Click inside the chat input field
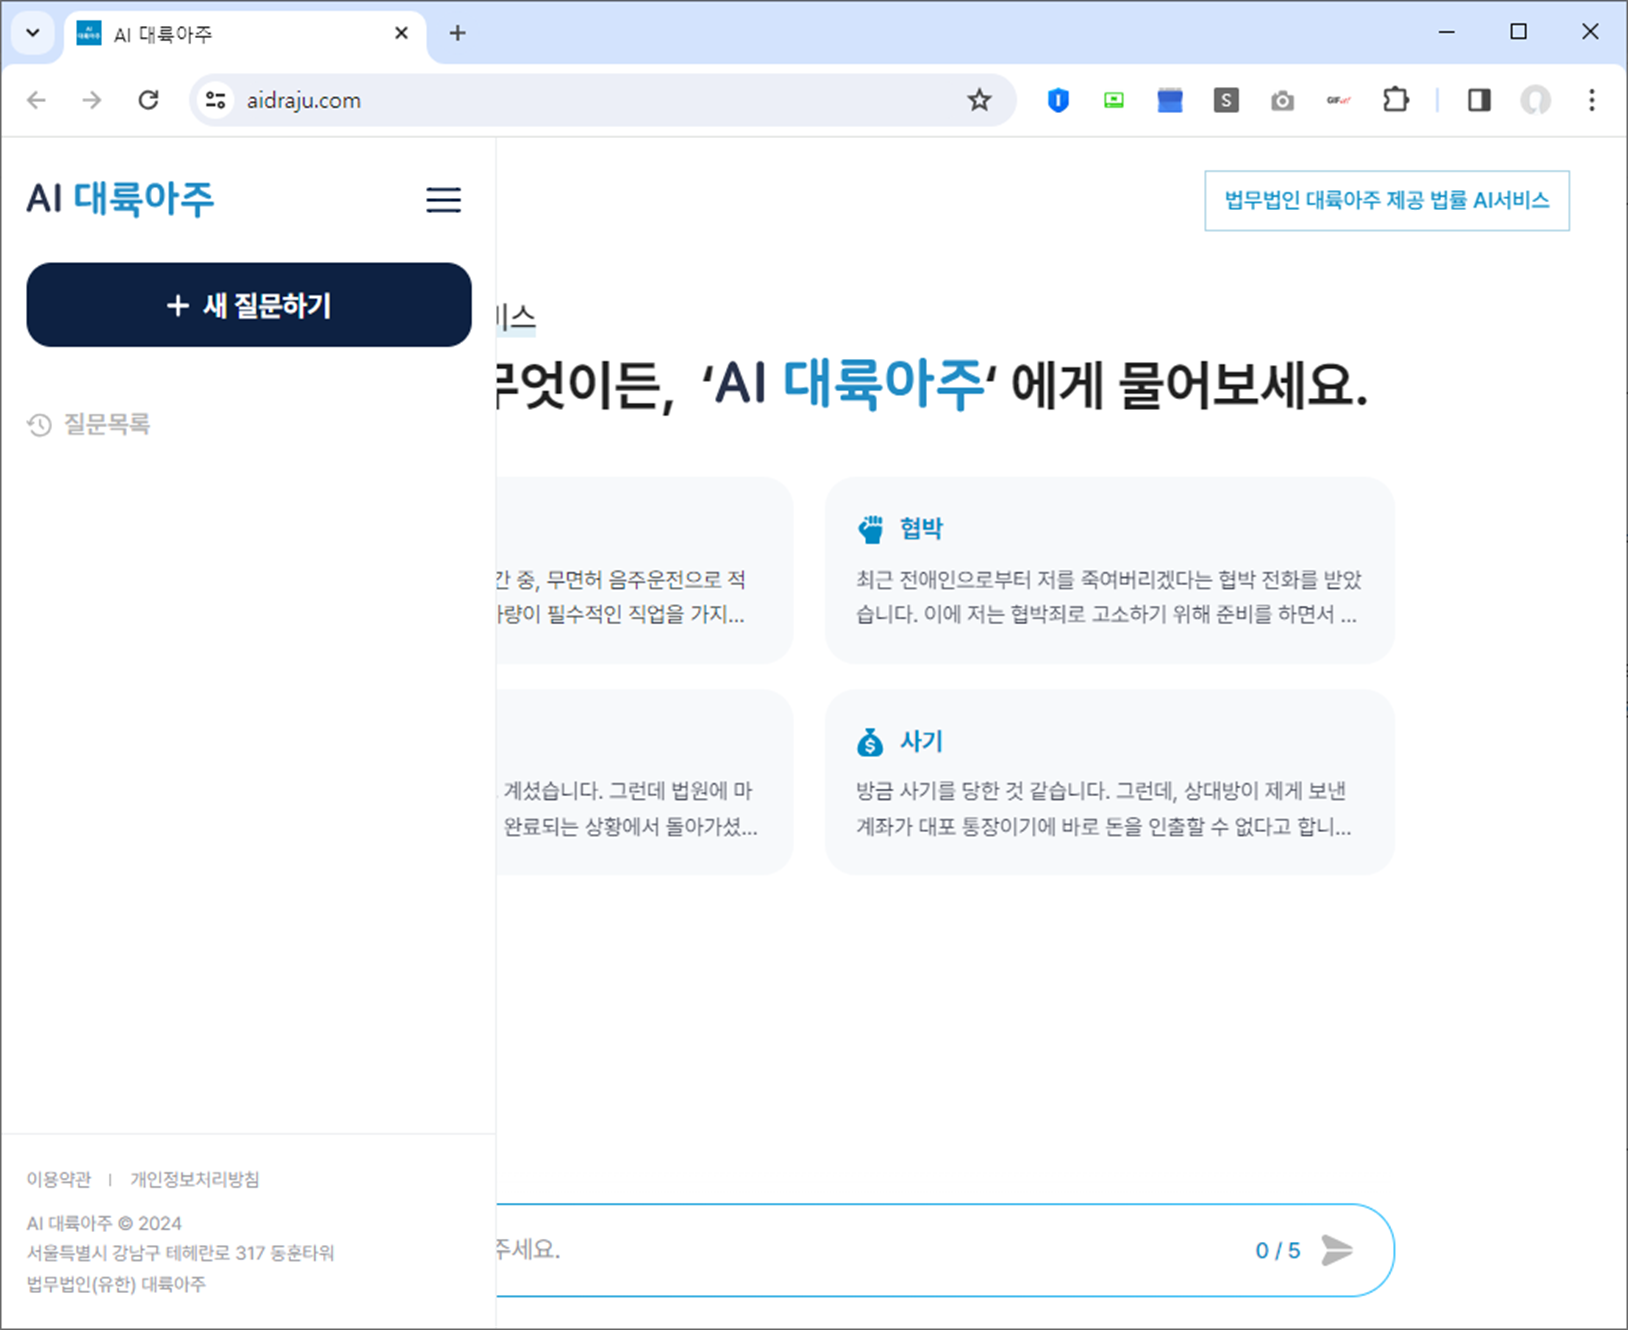1628x1330 pixels. pyautogui.click(x=900, y=1249)
